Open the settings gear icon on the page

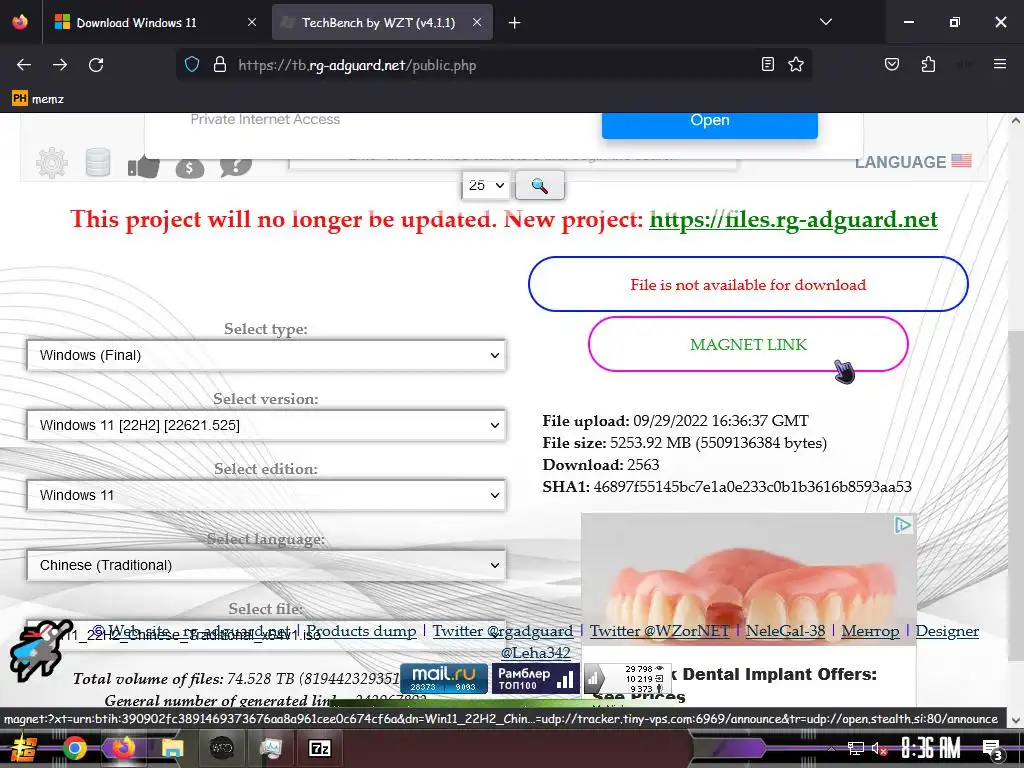(x=52, y=163)
